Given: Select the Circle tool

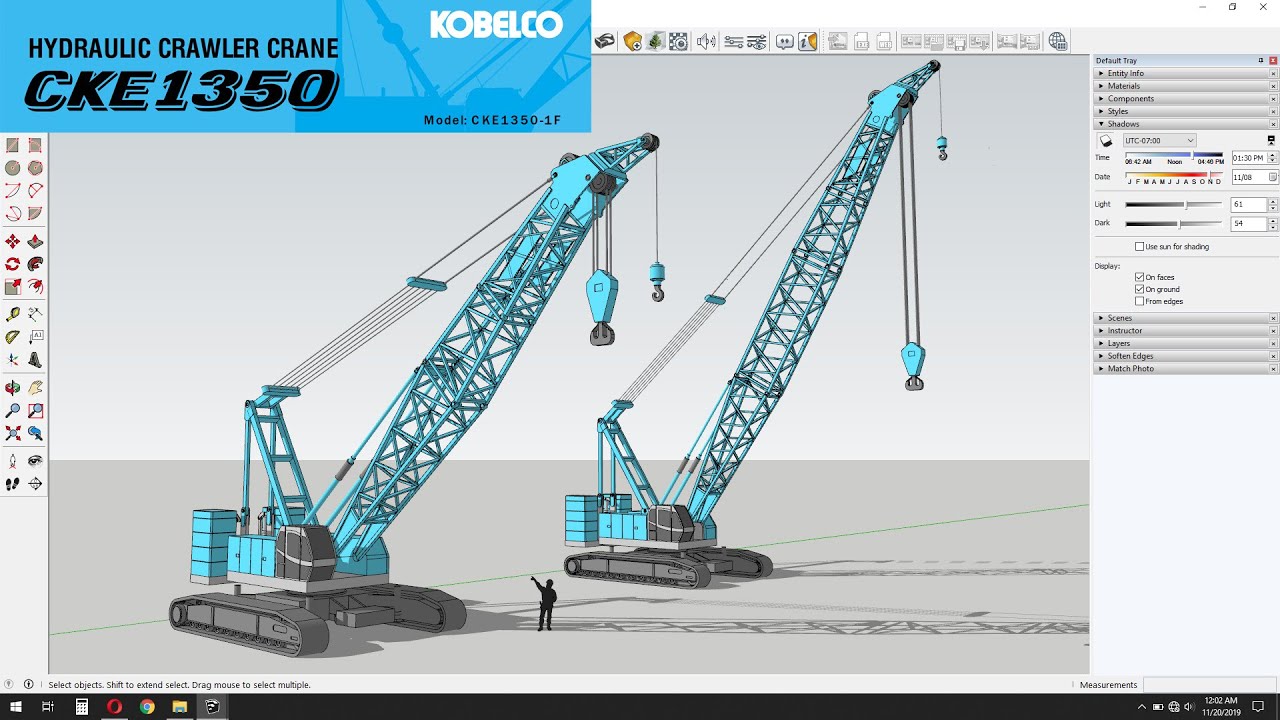Looking at the screenshot, I should pyautogui.click(x=12, y=168).
